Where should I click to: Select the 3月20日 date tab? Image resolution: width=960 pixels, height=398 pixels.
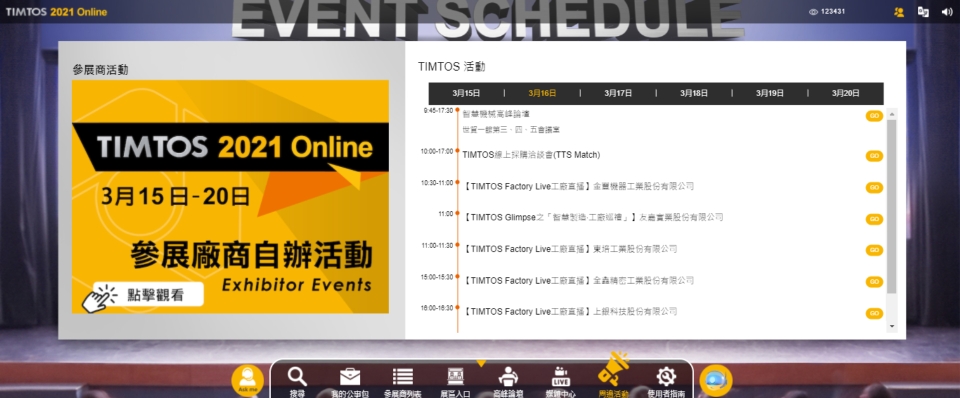[846, 94]
